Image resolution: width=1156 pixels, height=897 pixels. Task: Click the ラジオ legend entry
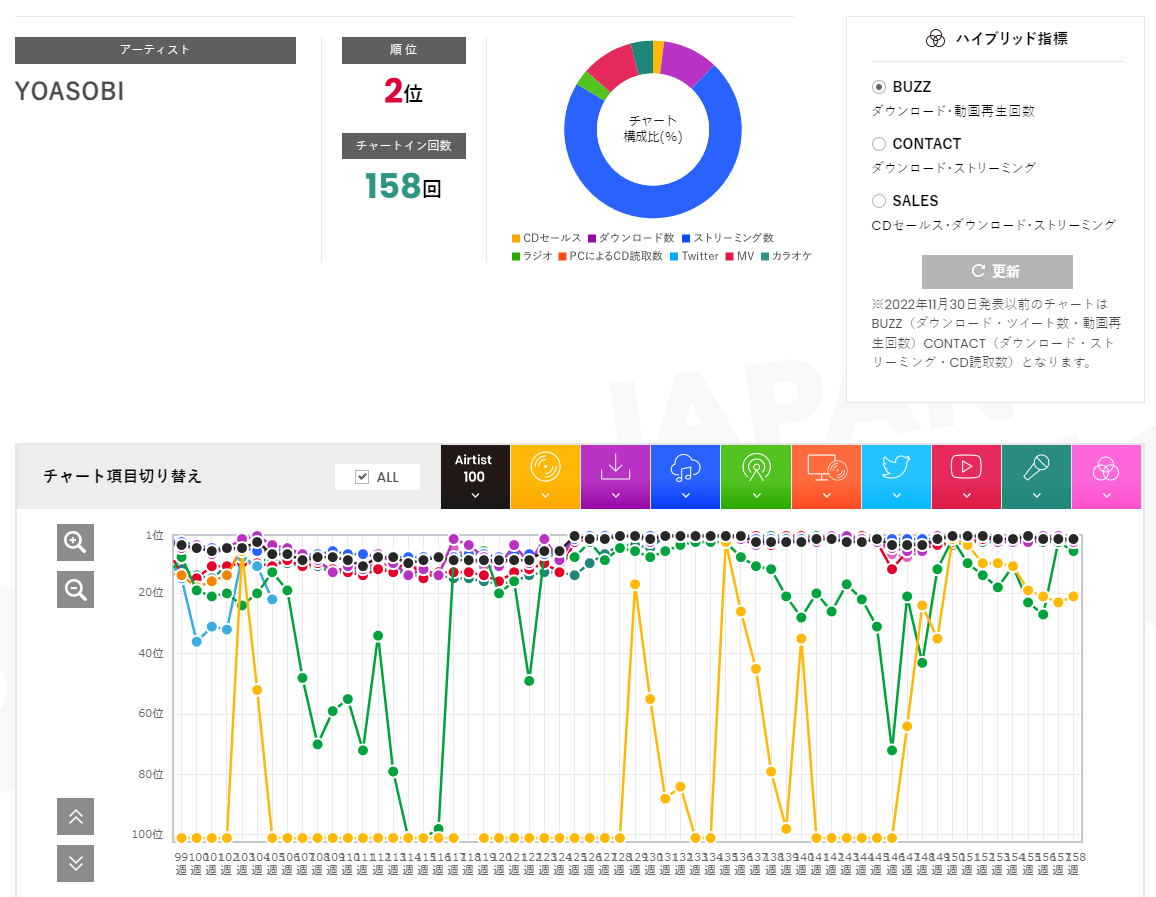pos(532,256)
